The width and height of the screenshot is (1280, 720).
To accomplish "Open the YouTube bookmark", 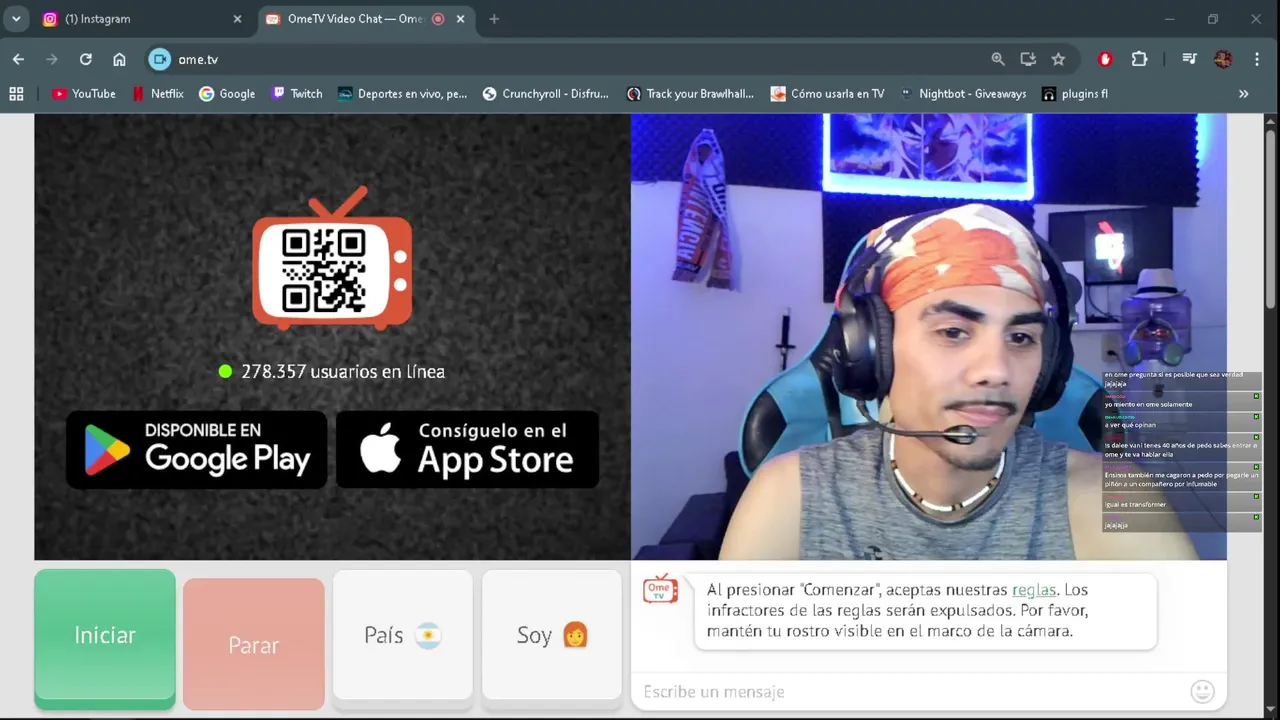I will point(84,93).
